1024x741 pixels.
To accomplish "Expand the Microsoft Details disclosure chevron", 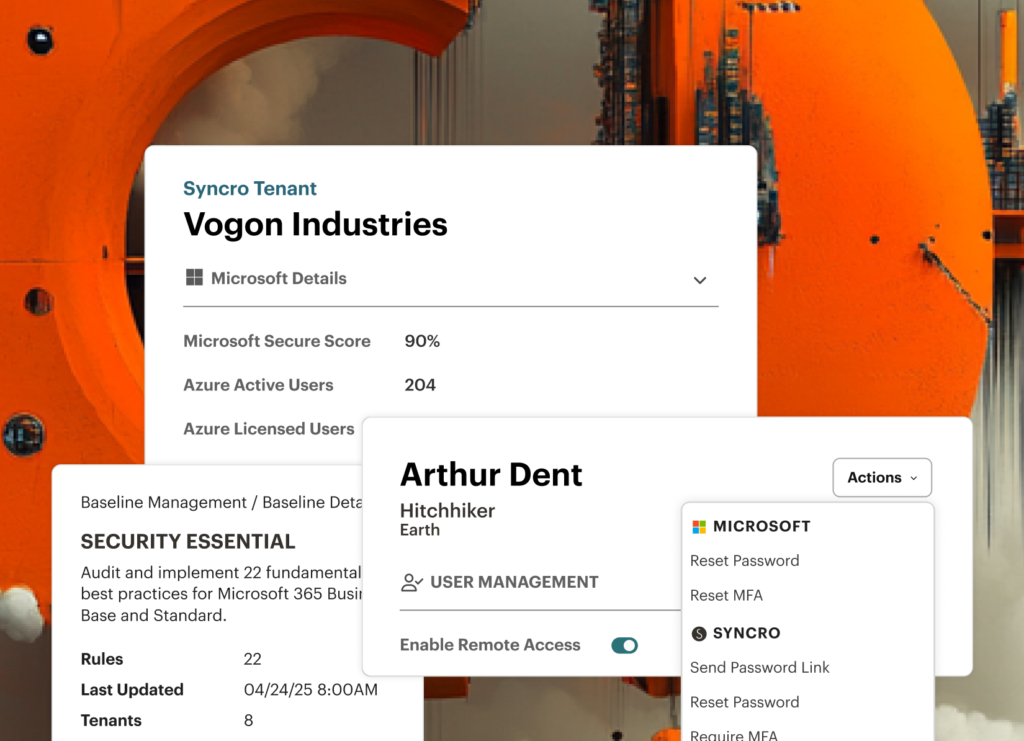I will coord(700,280).
